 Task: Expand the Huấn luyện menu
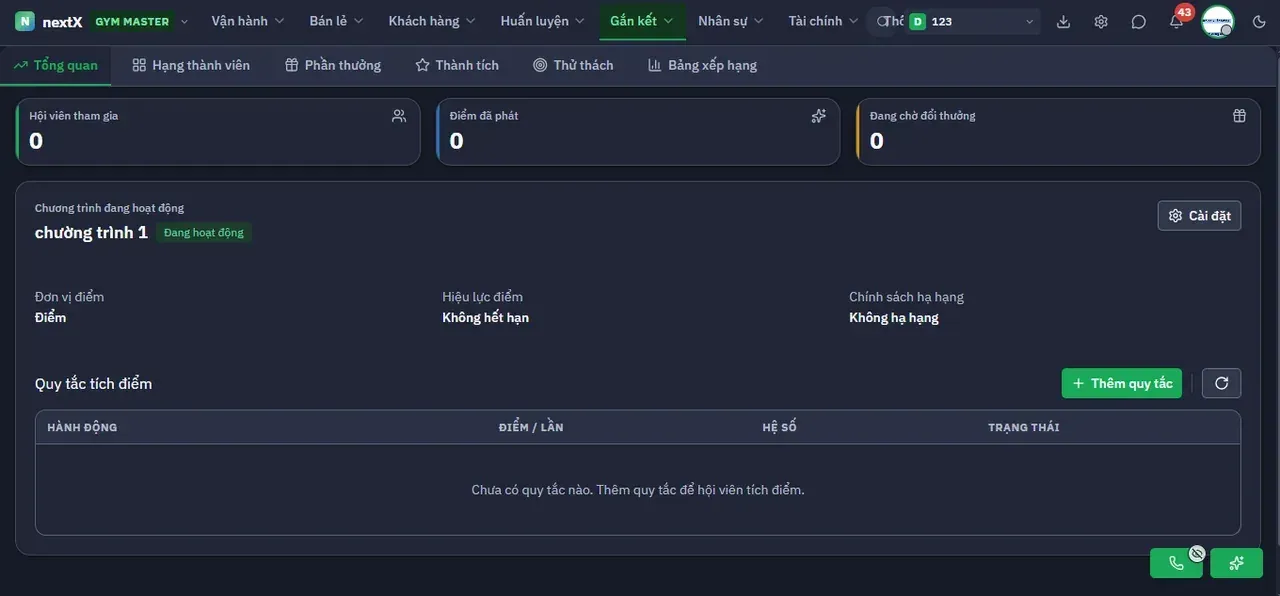tap(543, 21)
